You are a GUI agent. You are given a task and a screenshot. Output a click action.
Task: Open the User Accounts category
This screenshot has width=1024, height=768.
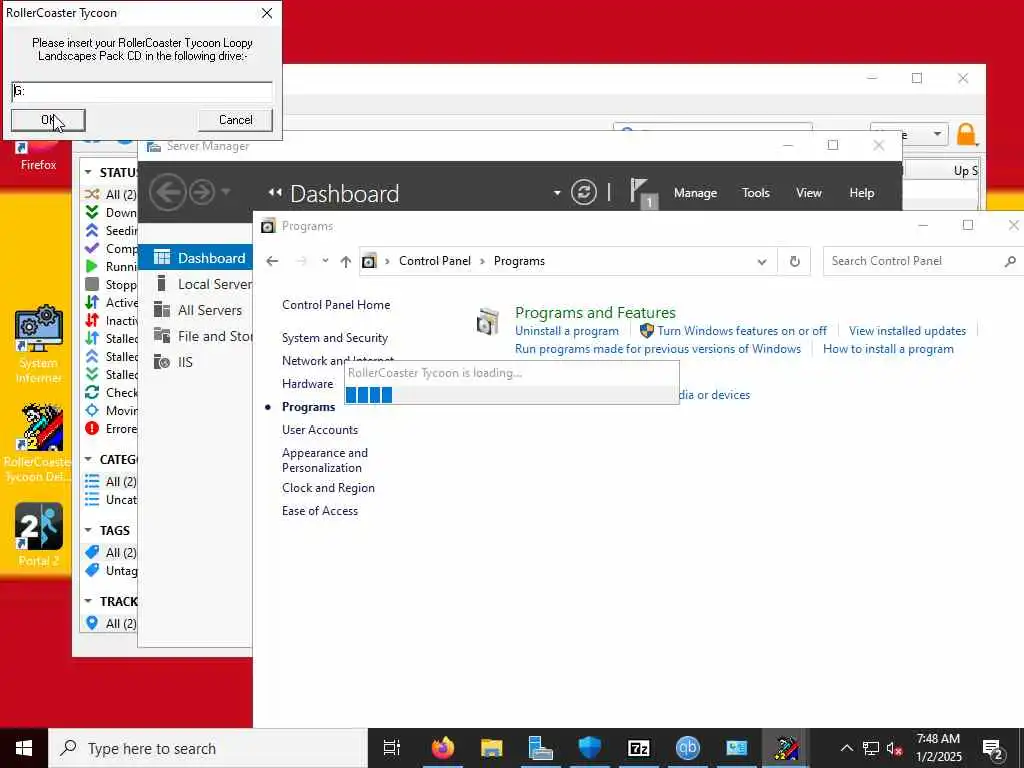[x=319, y=430]
